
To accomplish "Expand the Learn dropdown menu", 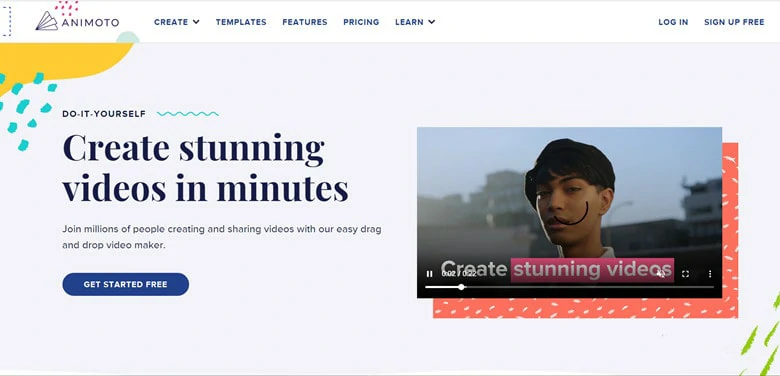I will tap(415, 22).
